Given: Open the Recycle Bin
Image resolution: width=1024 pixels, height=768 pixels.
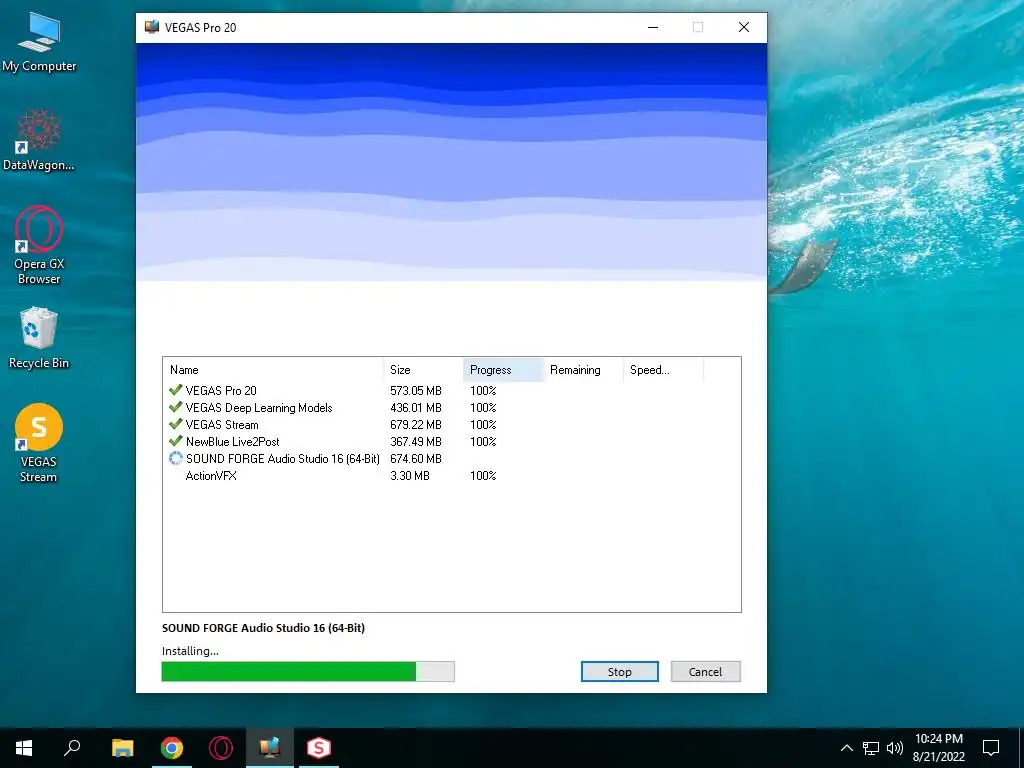Looking at the screenshot, I should tap(39, 338).
